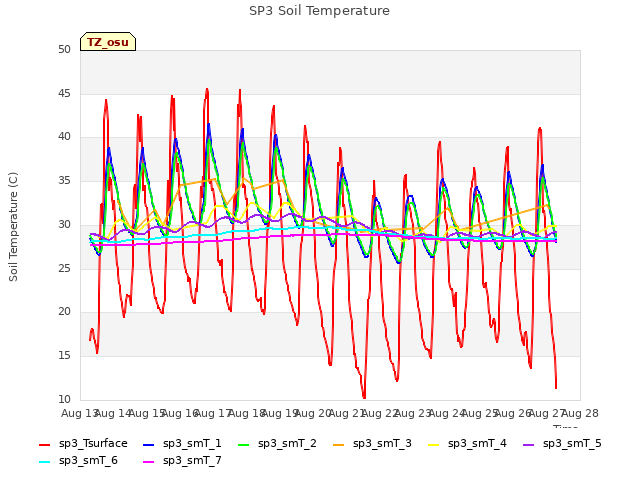Click blue sp3_smT_1 legend color marker

click(x=149, y=444)
